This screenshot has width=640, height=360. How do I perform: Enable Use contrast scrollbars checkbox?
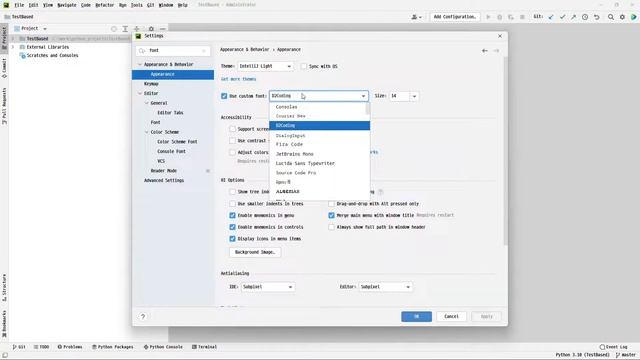click(x=233, y=140)
